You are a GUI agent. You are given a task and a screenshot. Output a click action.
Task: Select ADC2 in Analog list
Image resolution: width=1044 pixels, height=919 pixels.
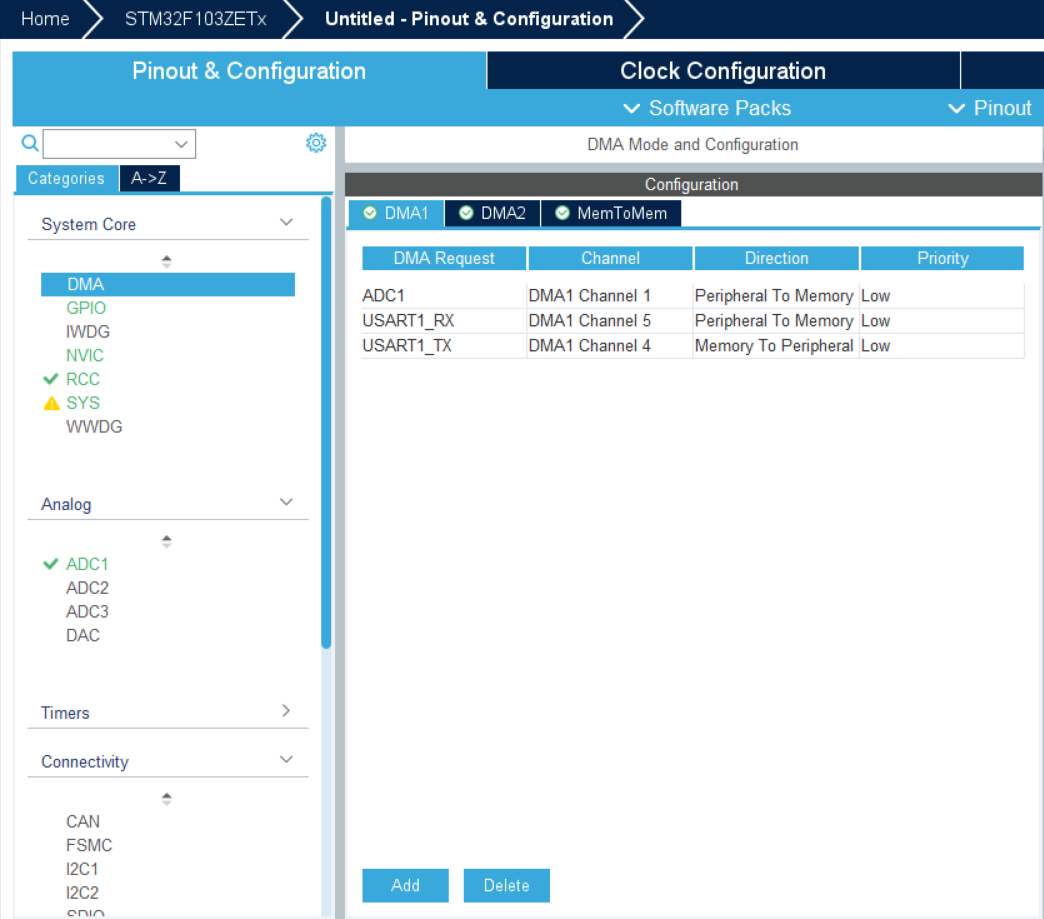tap(87, 588)
